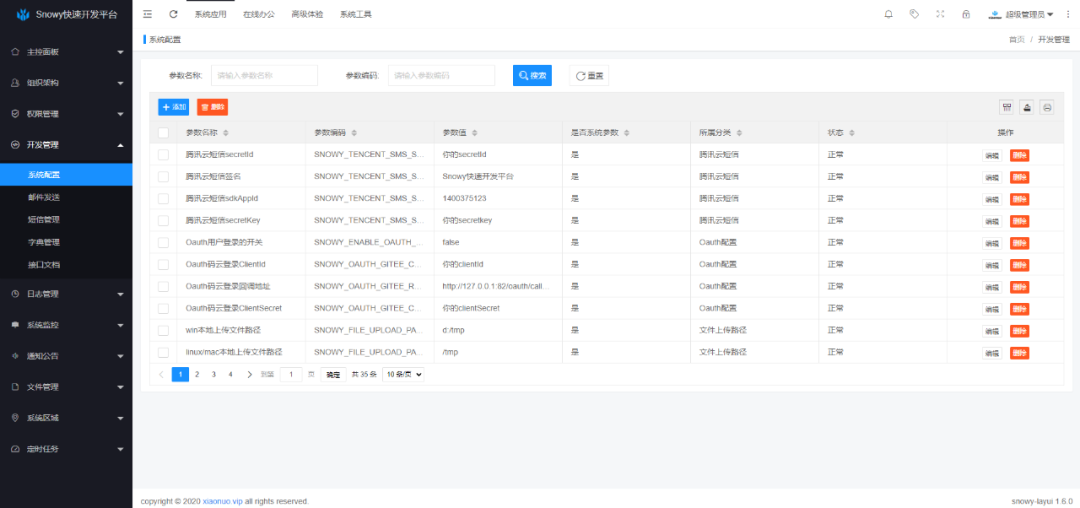Check the row for 腾讯云短信secretId

point(164,155)
